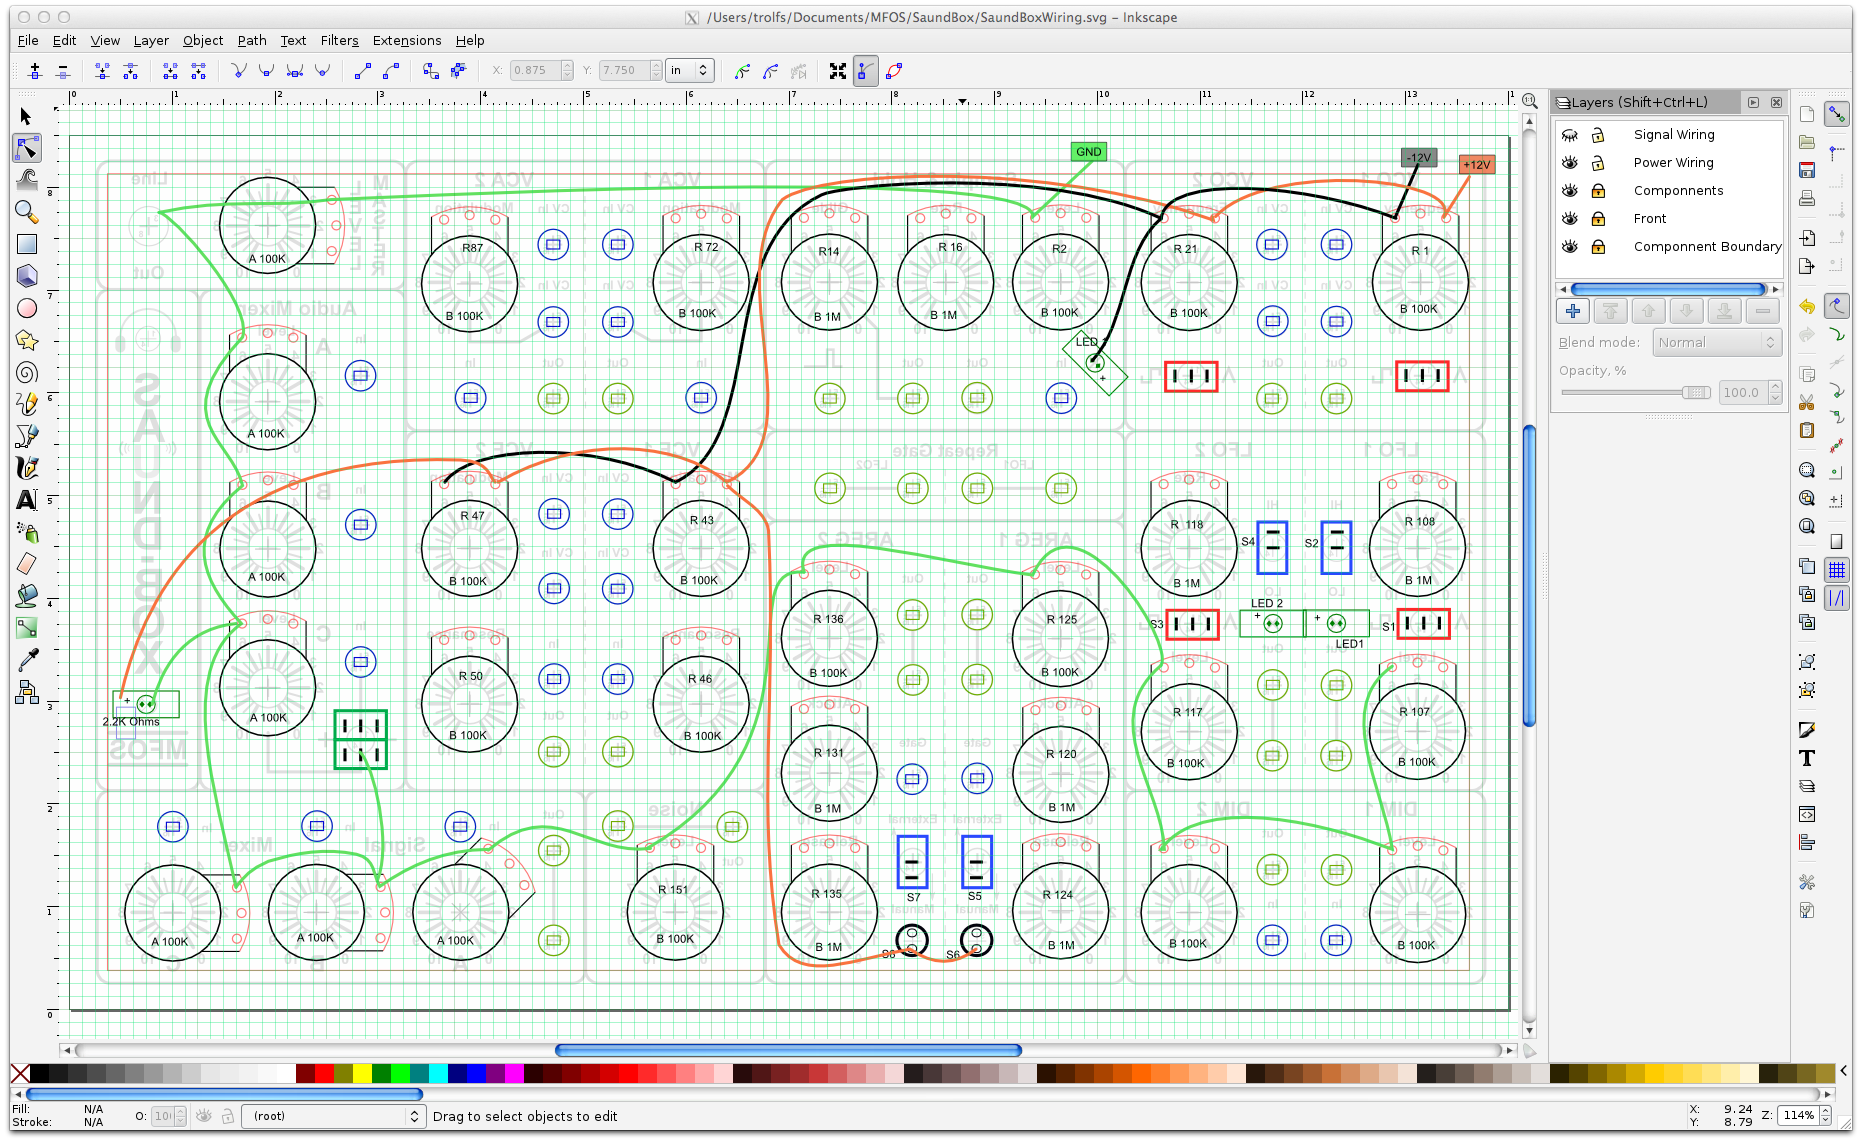Select the Spiral tool in toolbox
Image resolution: width=1862 pixels, height=1144 pixels.
(27, 373)
